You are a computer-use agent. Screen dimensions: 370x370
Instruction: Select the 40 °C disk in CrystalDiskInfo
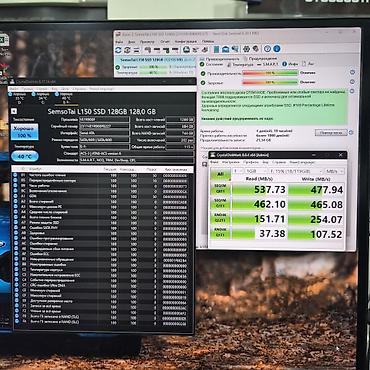pyautogui.click(x=65, y=98)
